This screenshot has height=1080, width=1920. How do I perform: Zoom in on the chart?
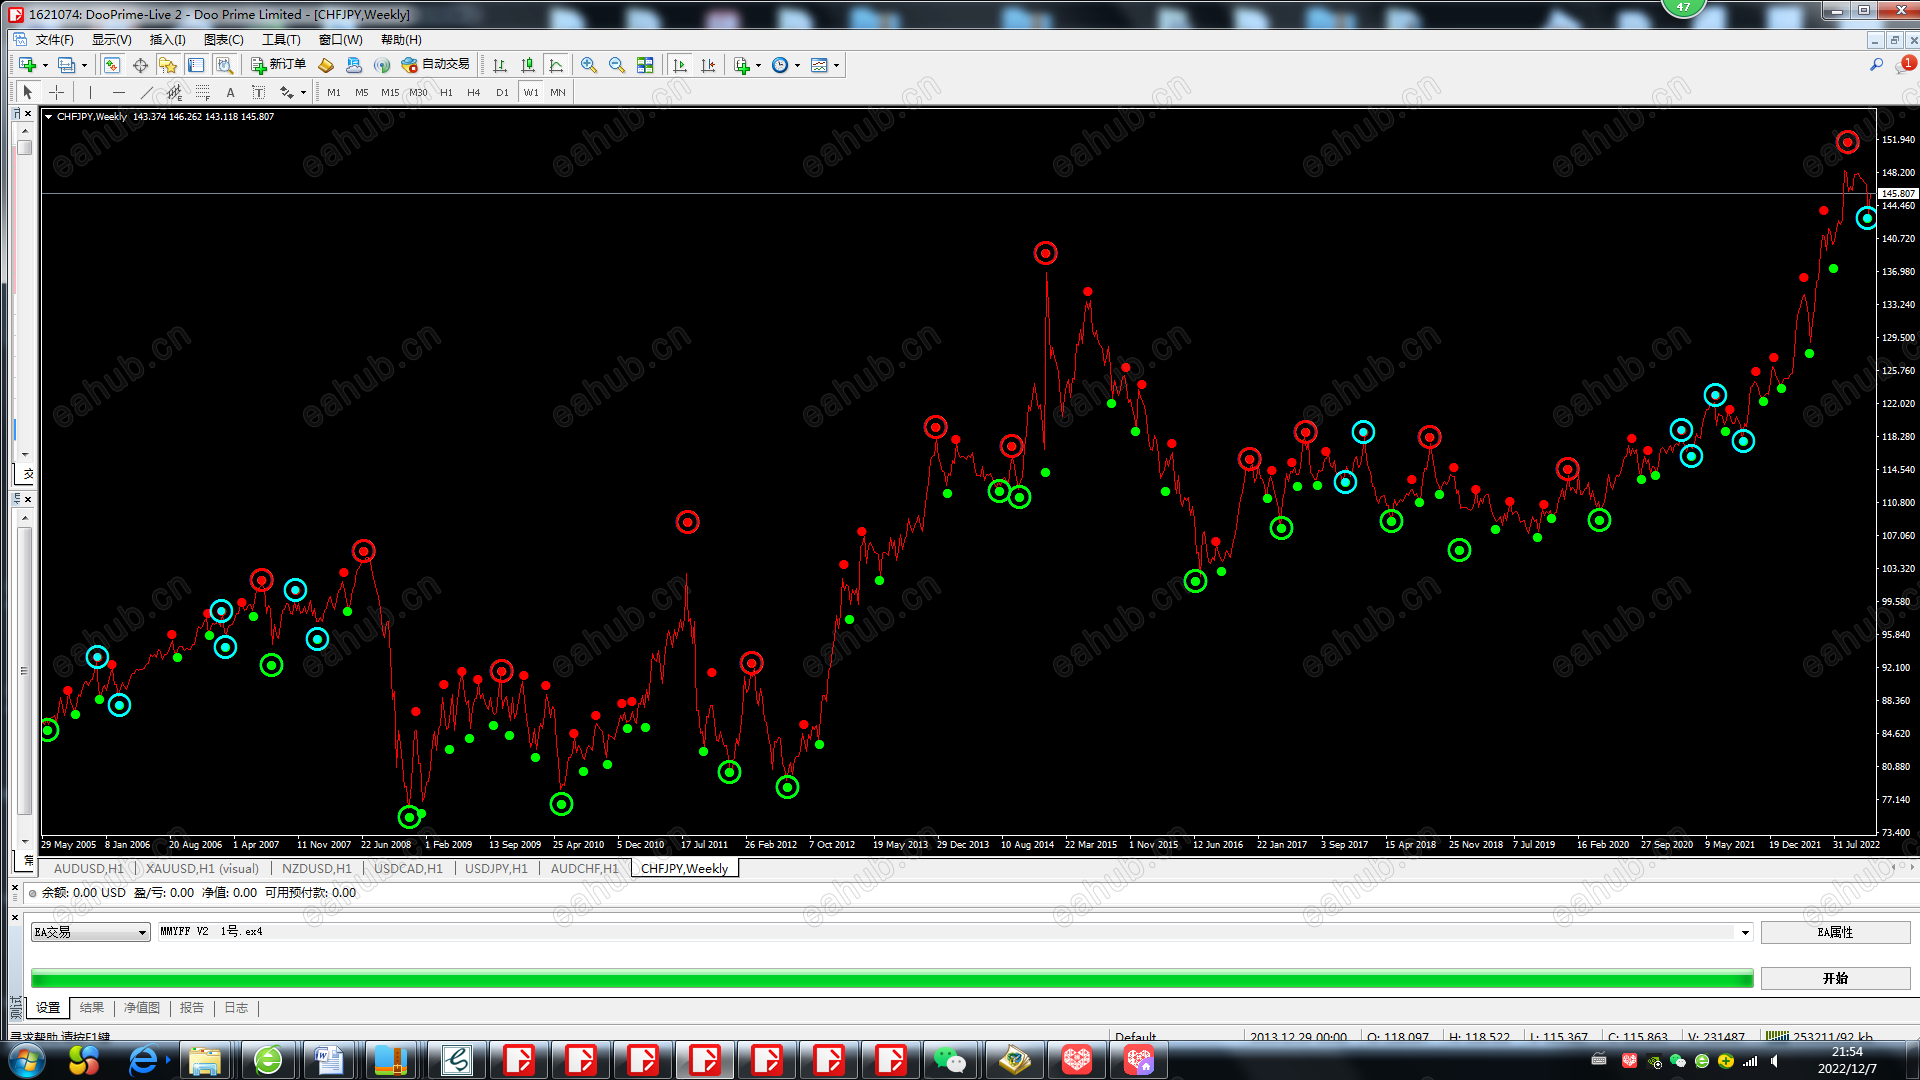pos(589,65)
